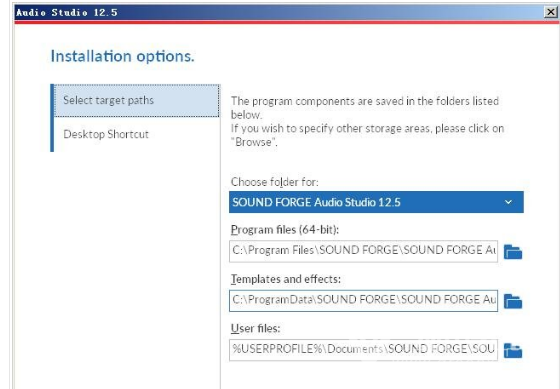This screenshot has width=560, height=389.
Task: Select the User files path input box
Action: point(364,350)
